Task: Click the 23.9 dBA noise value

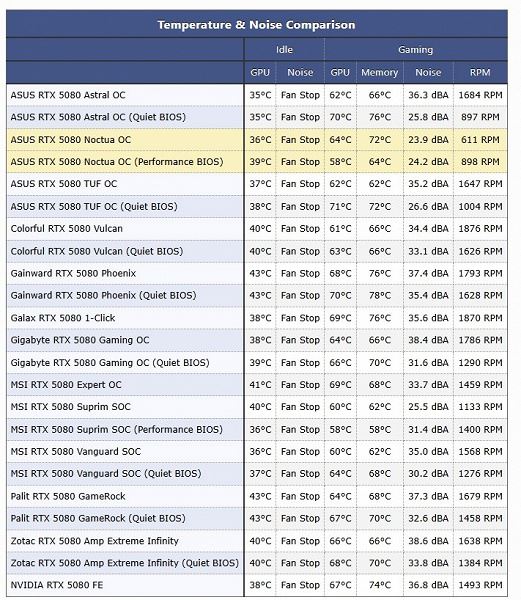Action: (428, 140)
